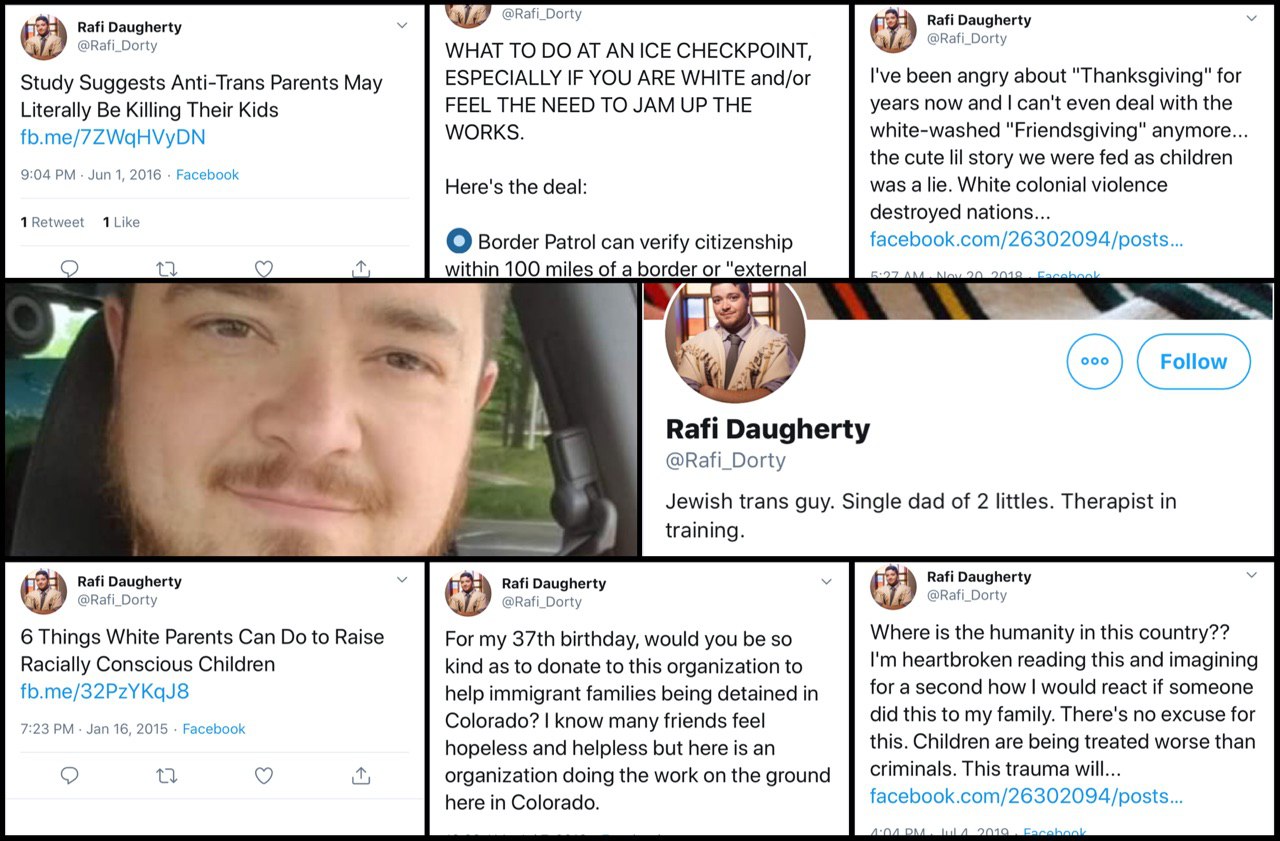Click retweet icon under anti-trans parents study tweet
Image resolution: width=1280 pixels, height=841 pixels.
pyautogui.click(x=167, y=268)
